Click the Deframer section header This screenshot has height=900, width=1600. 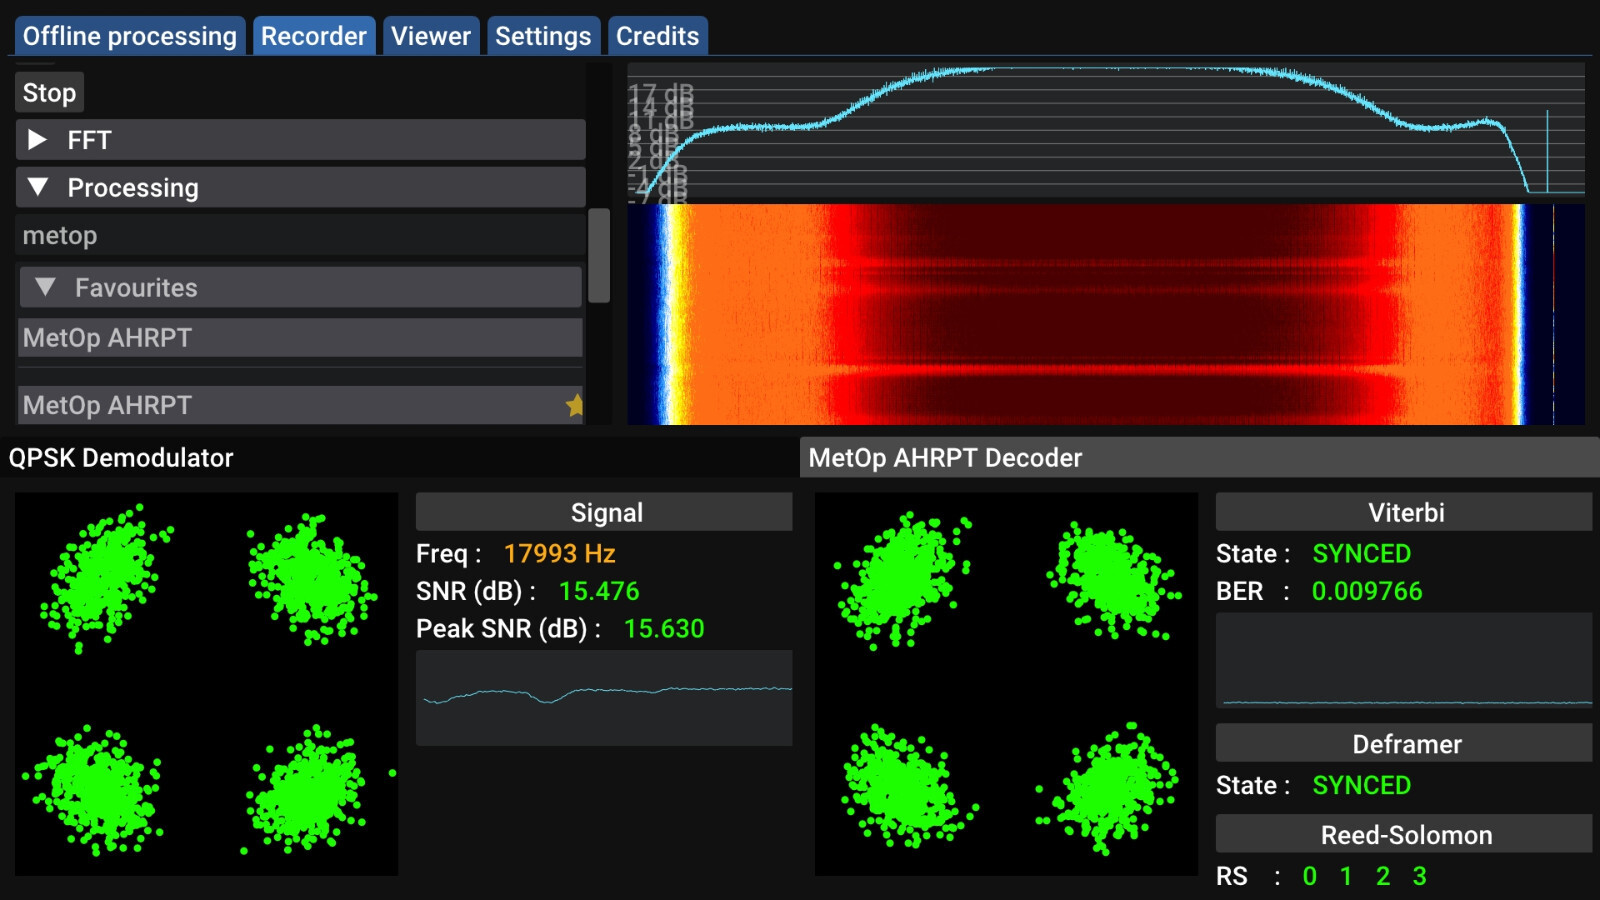[1404, 744]
